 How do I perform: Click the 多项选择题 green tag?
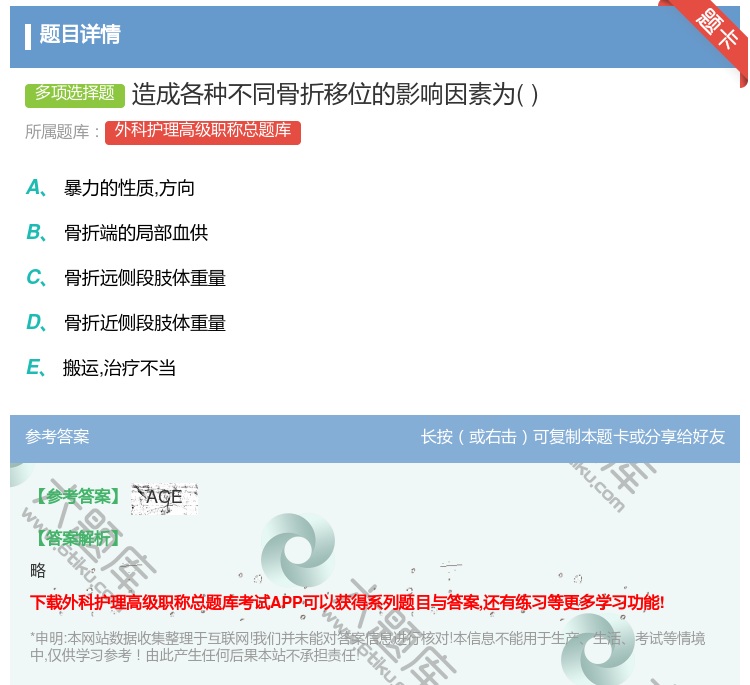[x=75, y=94]
